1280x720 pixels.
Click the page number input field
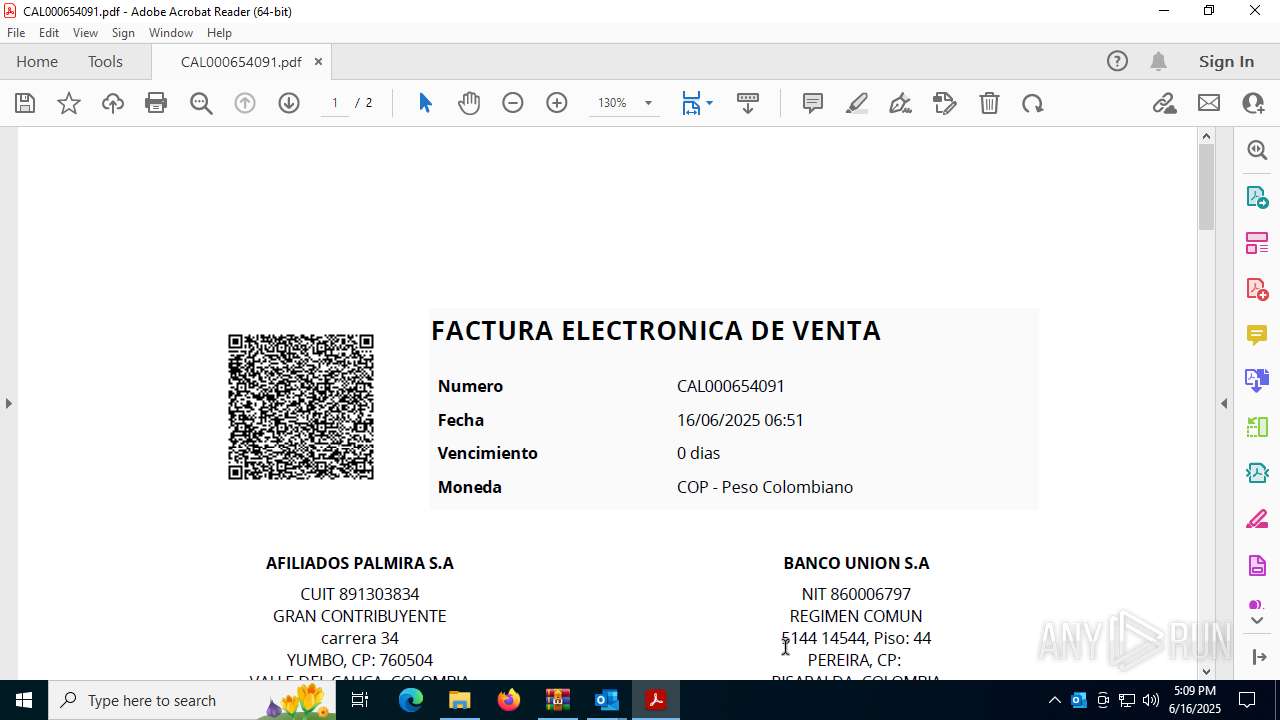[x=335, y=103]
